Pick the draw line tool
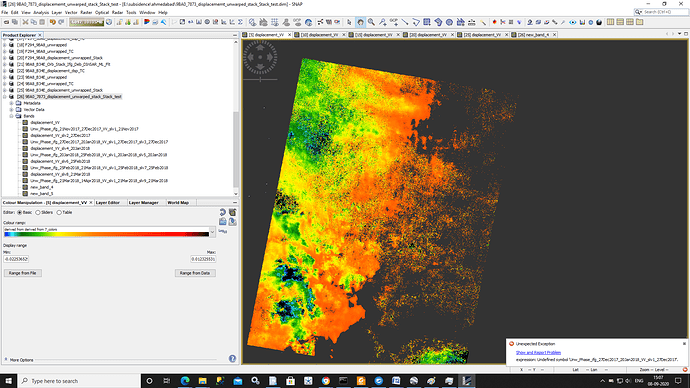The width and height of the screenshot is (690, 388). coord(405,22)
